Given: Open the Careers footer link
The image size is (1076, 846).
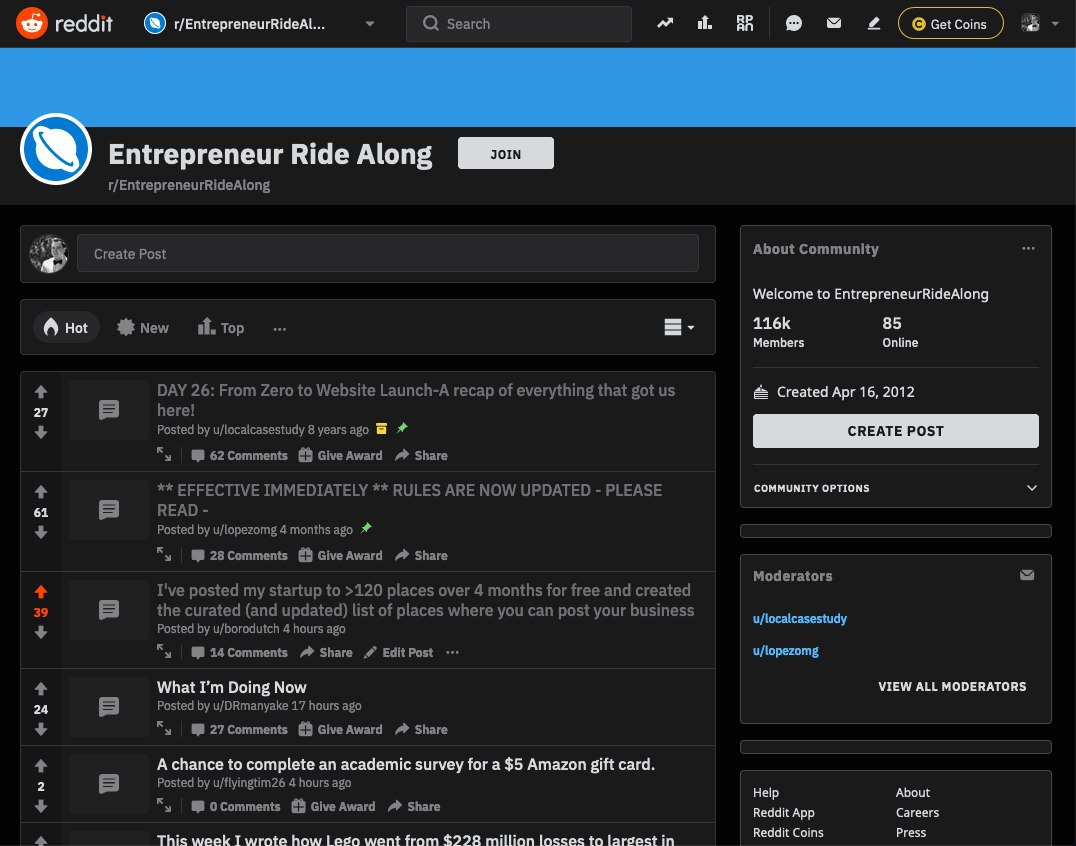Looking at the screenshot, I should pyautogui.click(x=917, y=812).
